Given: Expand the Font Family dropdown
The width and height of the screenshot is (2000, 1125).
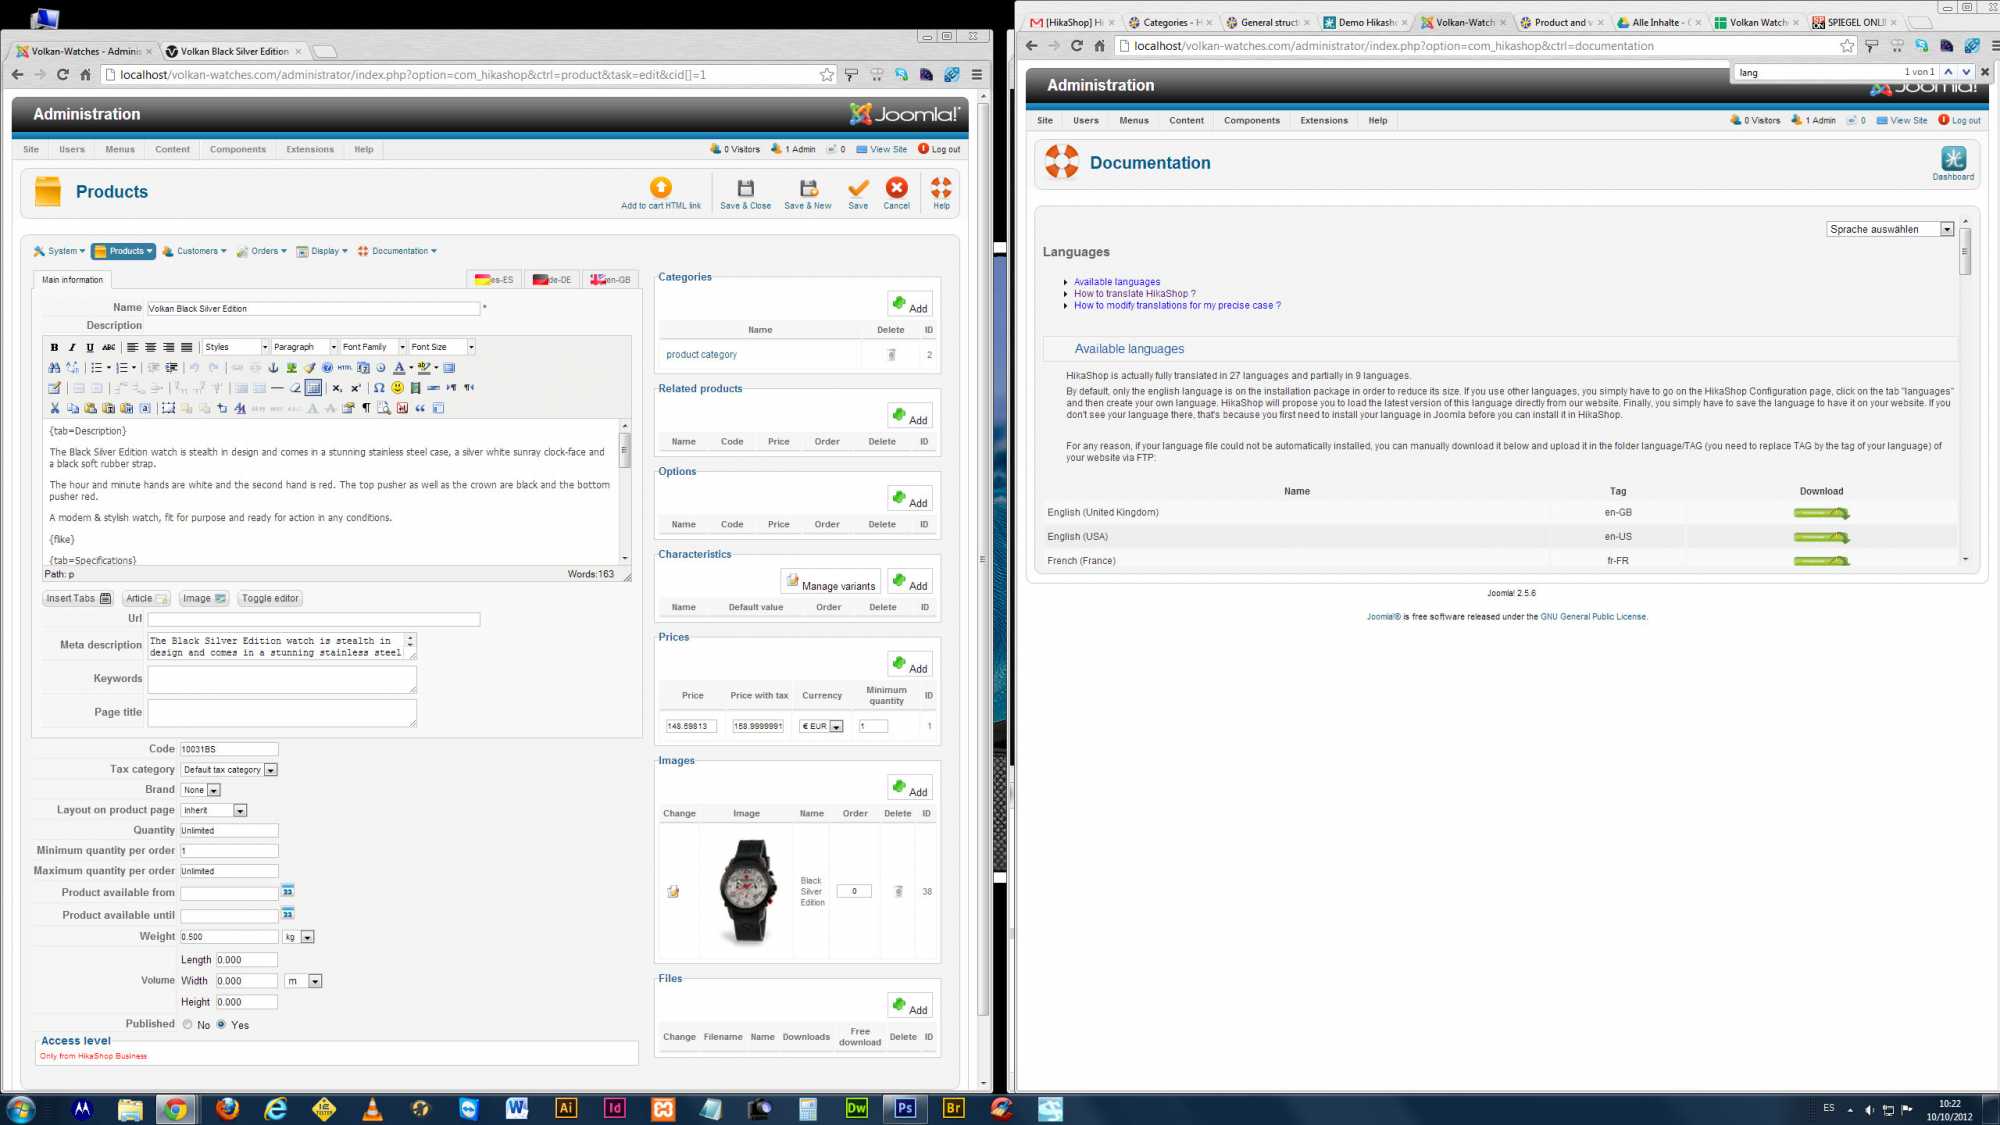Looking at the screenshot, I should pos(402,347).
